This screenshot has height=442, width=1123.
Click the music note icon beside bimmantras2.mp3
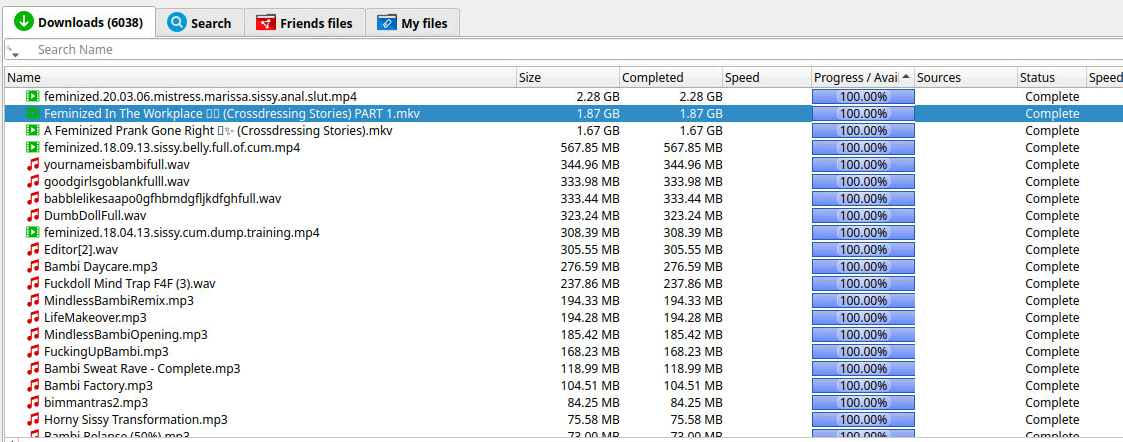33,403
